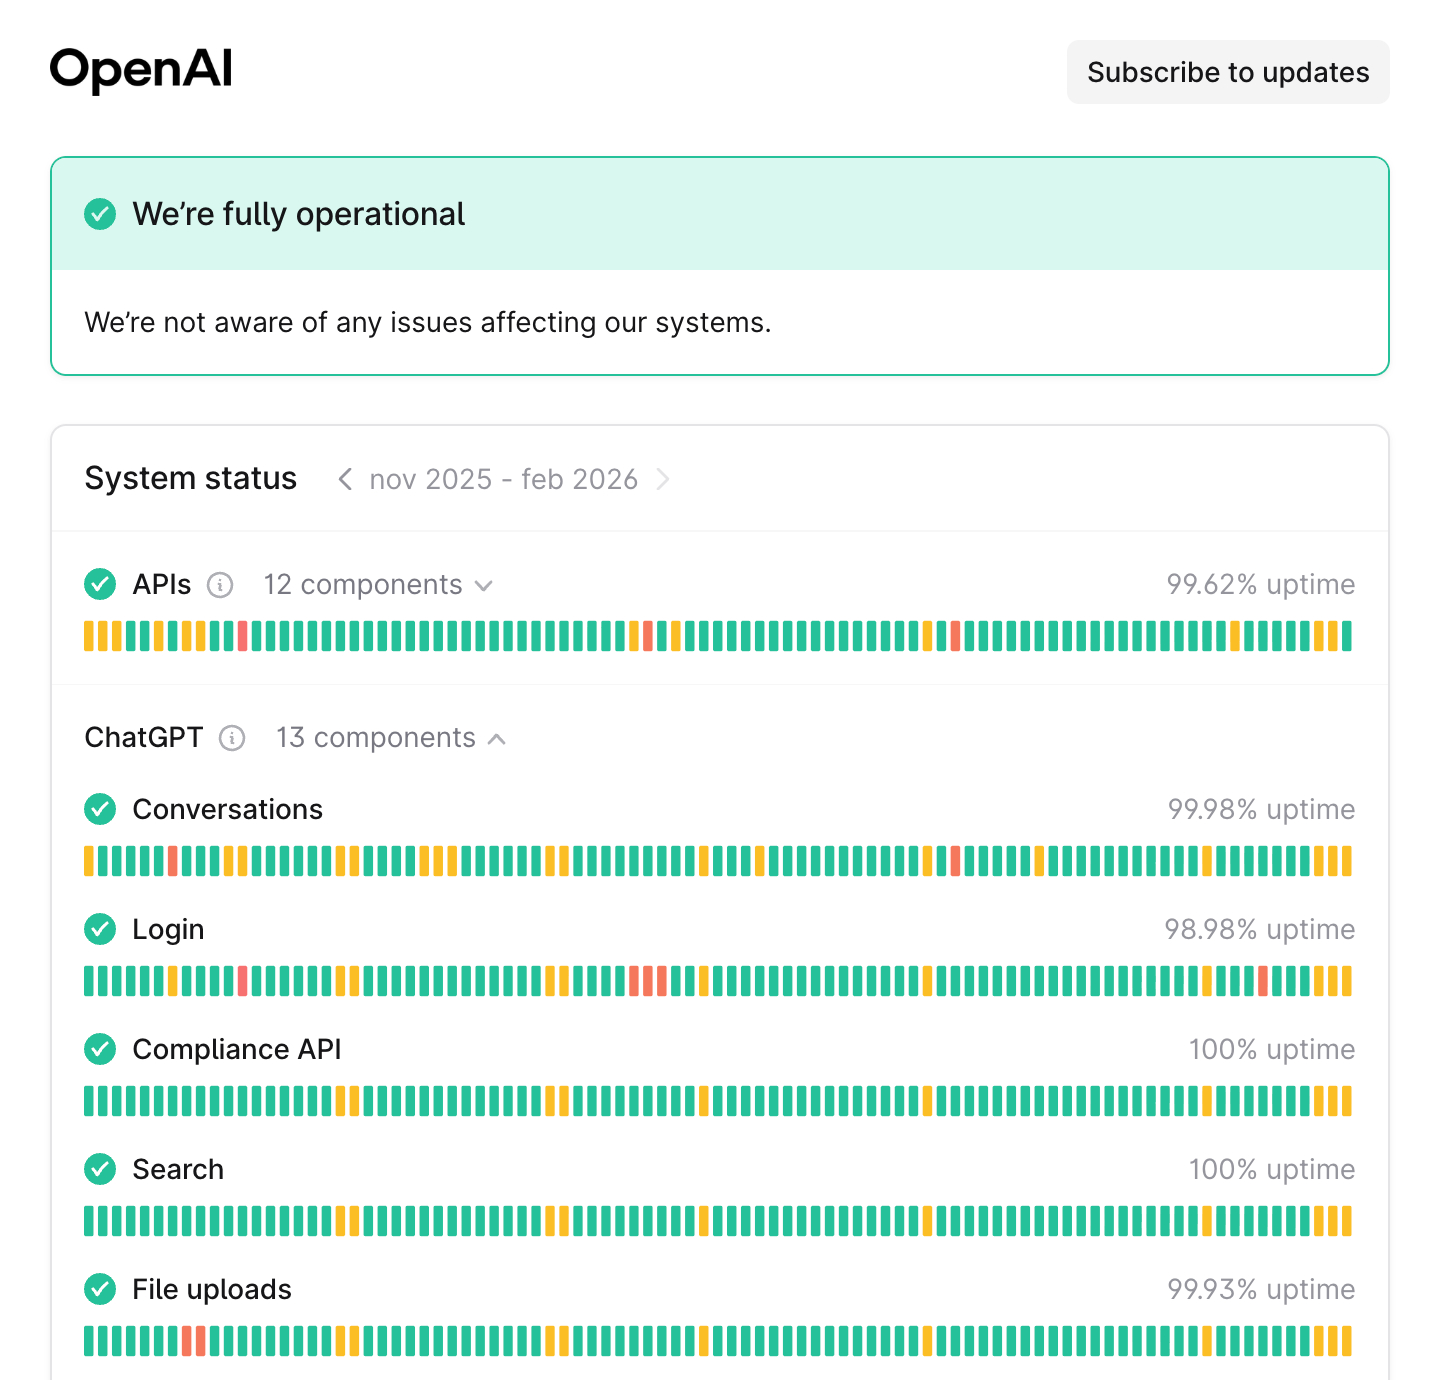Click the Search status checkmark icon
The width and height of the screenshot is (1438, 1380).
click(100, 1169)
